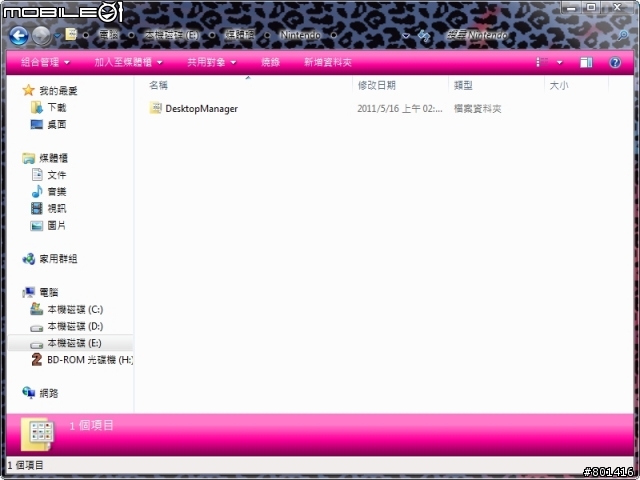This screenshot has height=480, width=640.
Task: Click the magnifier search icon
Action: (x=623, y=36)
